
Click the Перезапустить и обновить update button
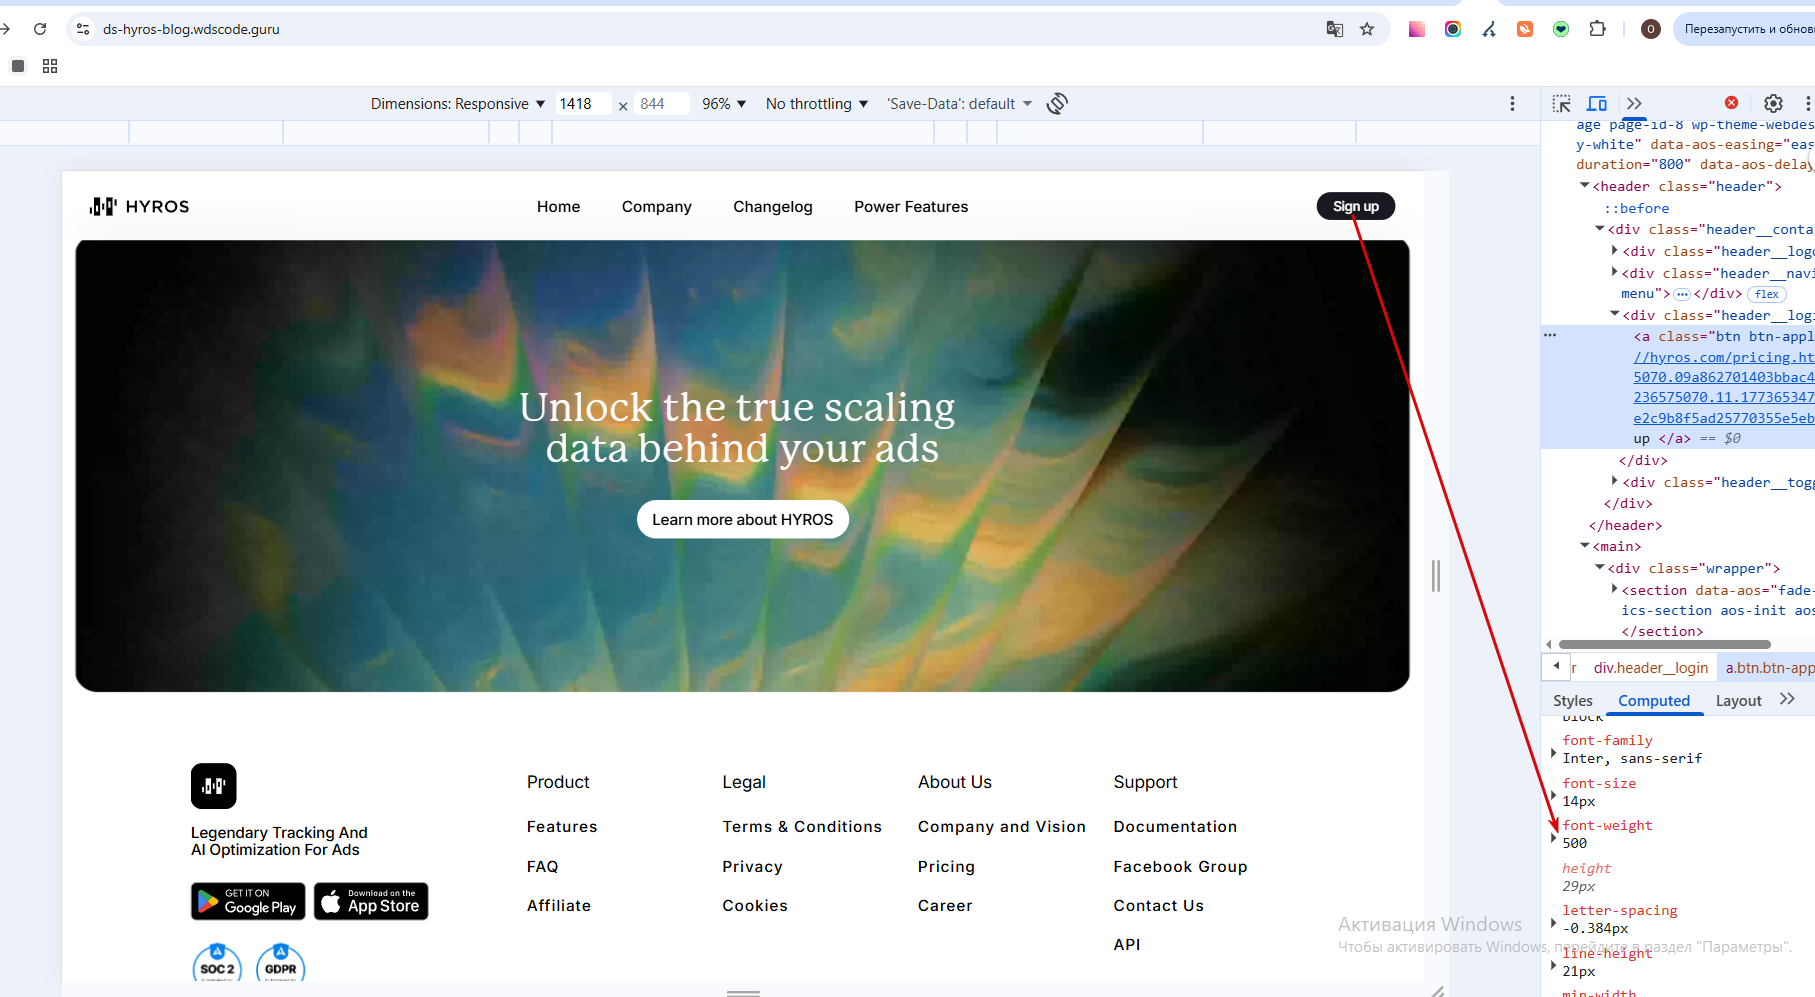(1745, 29)
